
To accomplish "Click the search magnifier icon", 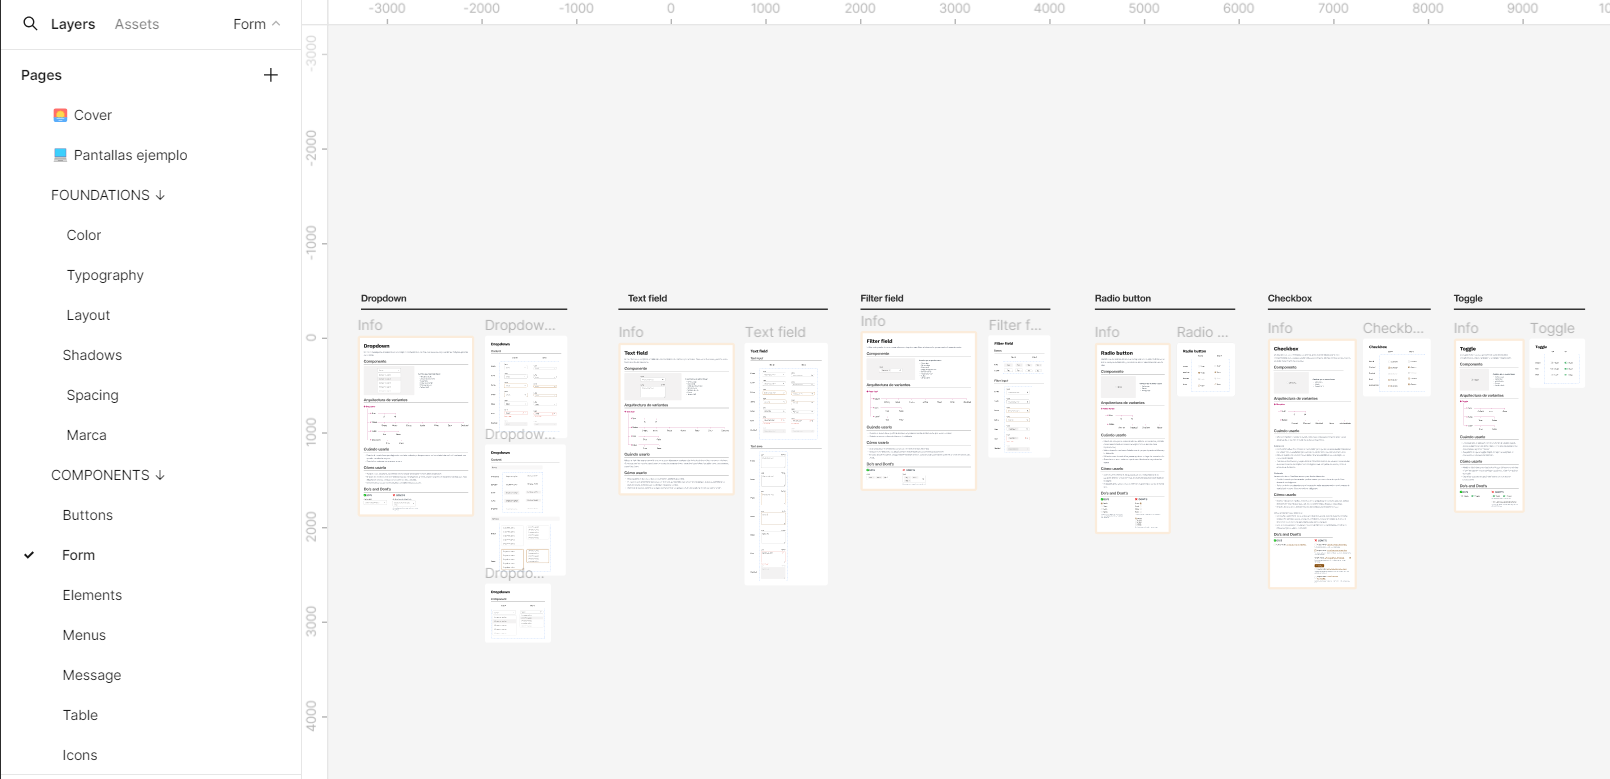I will 30,24.
